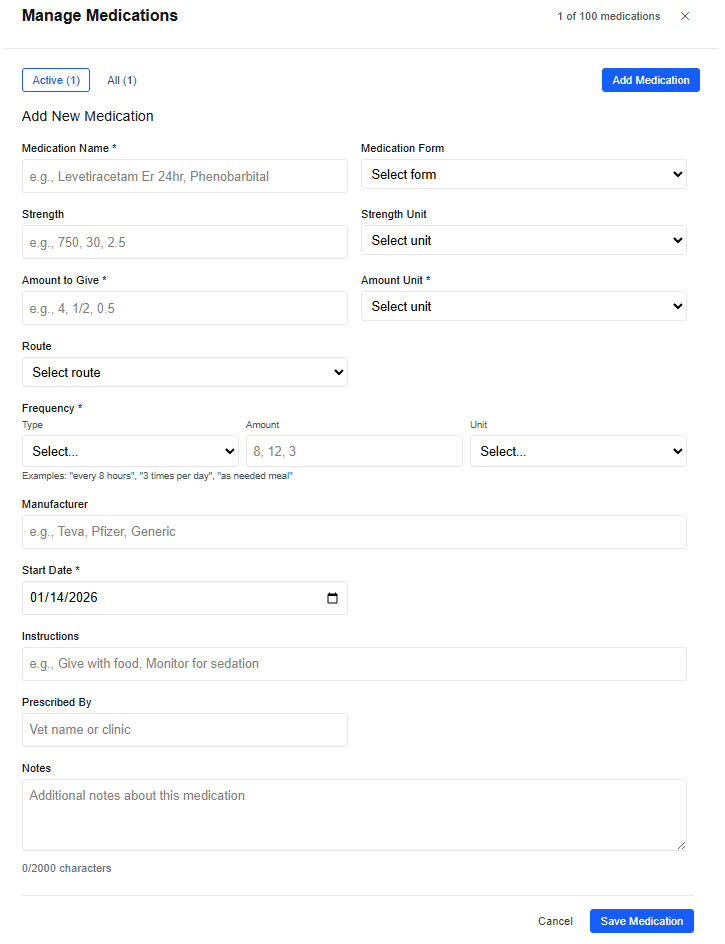Open the Medication Form dropdown
The width and height of the screenshot is (725, 944).
(523, 173)
